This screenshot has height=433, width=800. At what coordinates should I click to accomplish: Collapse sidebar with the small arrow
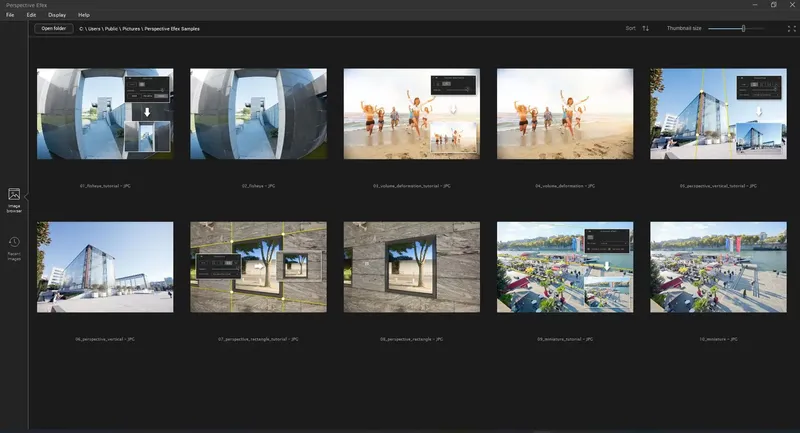[26, 196]
